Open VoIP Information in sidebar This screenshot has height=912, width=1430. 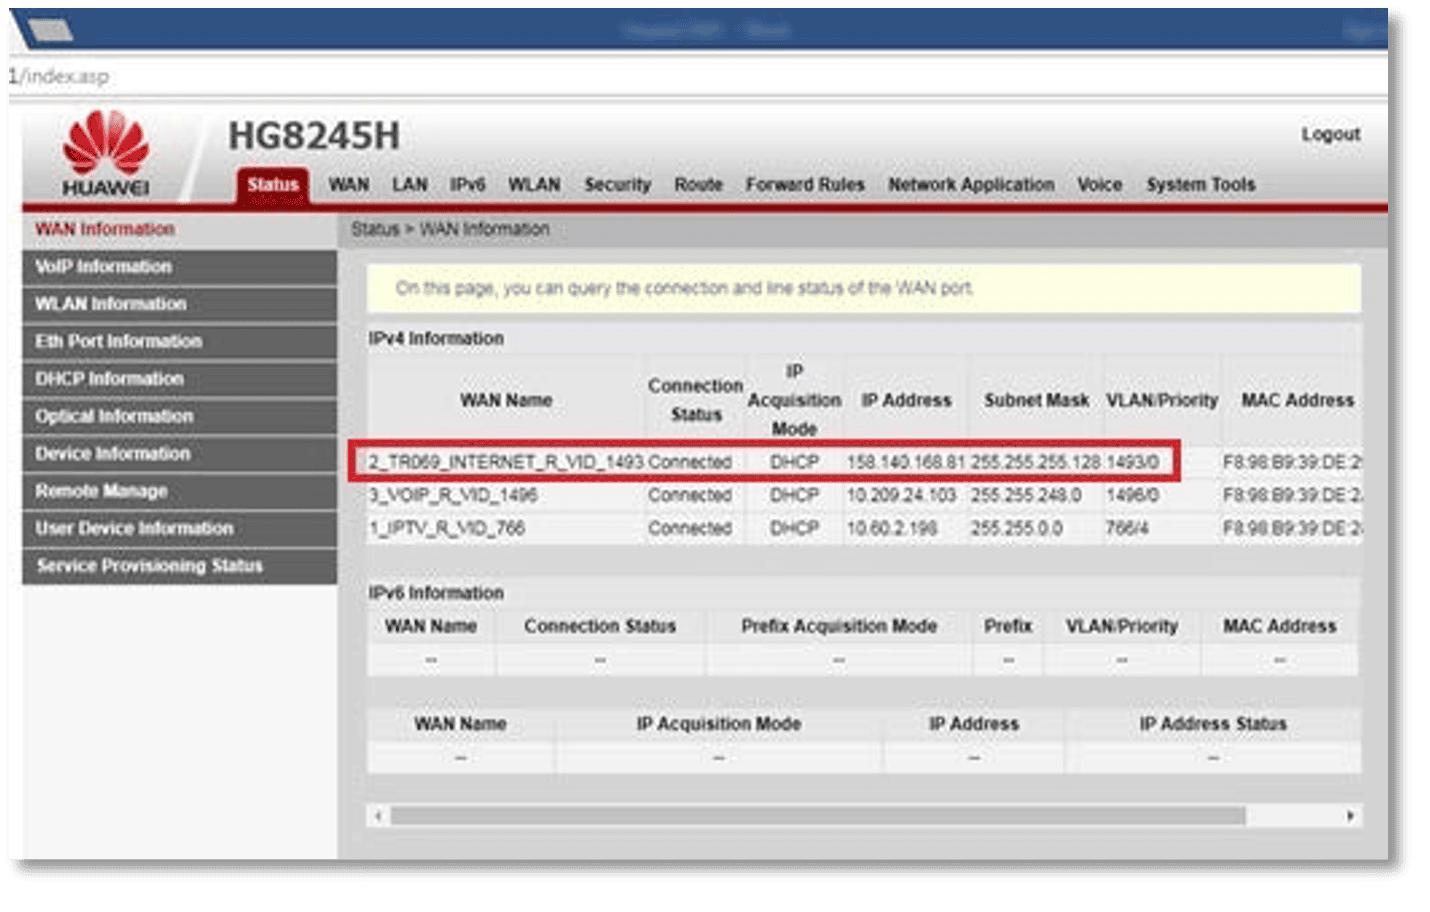pyautogui.click(x=104, y=267)
